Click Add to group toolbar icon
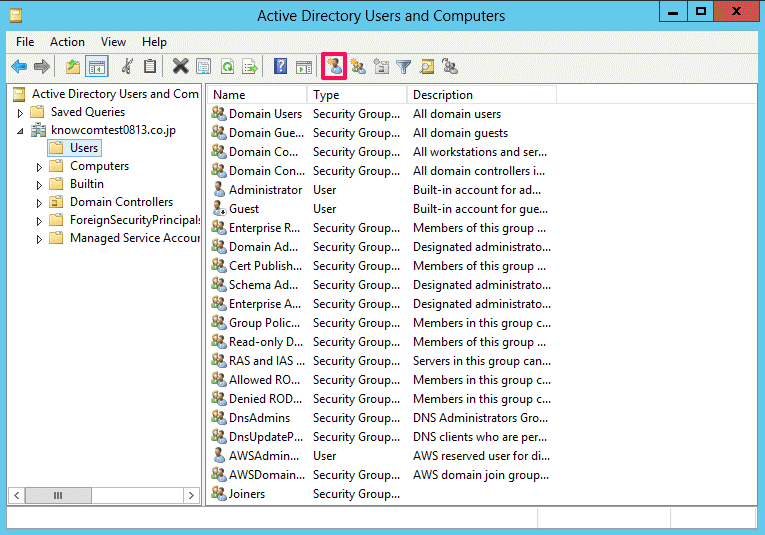 pyautogui.click(x=449, y=66)
